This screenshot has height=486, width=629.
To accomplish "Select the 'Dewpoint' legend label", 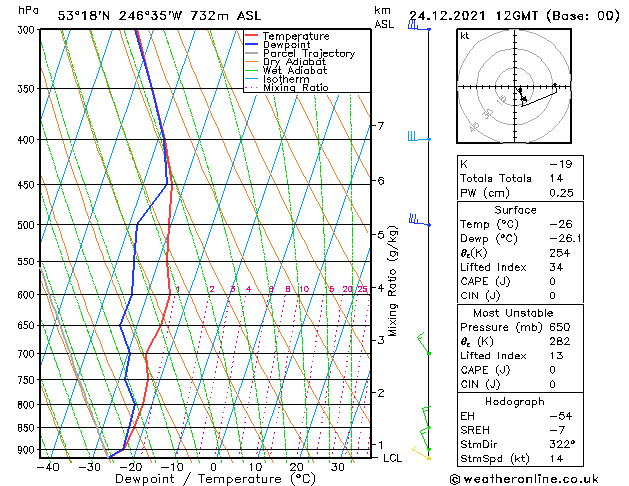I will point(286,45).
